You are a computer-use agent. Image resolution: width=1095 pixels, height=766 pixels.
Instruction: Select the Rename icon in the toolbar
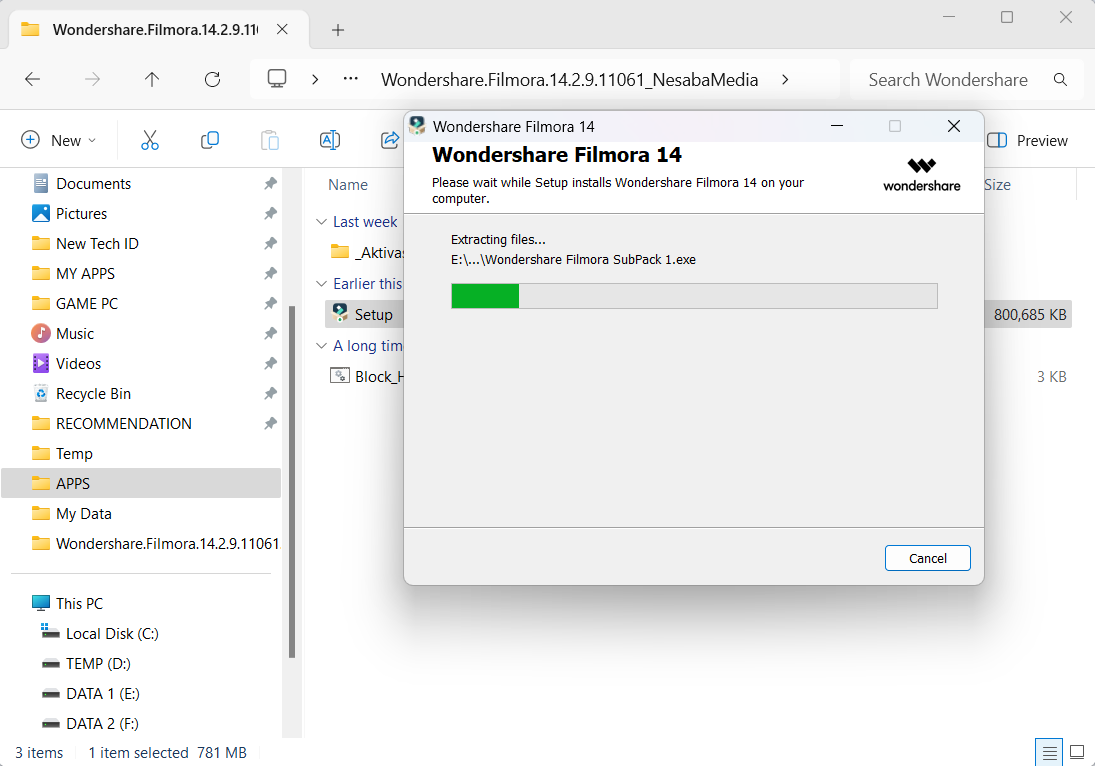[x=330, y=140]
